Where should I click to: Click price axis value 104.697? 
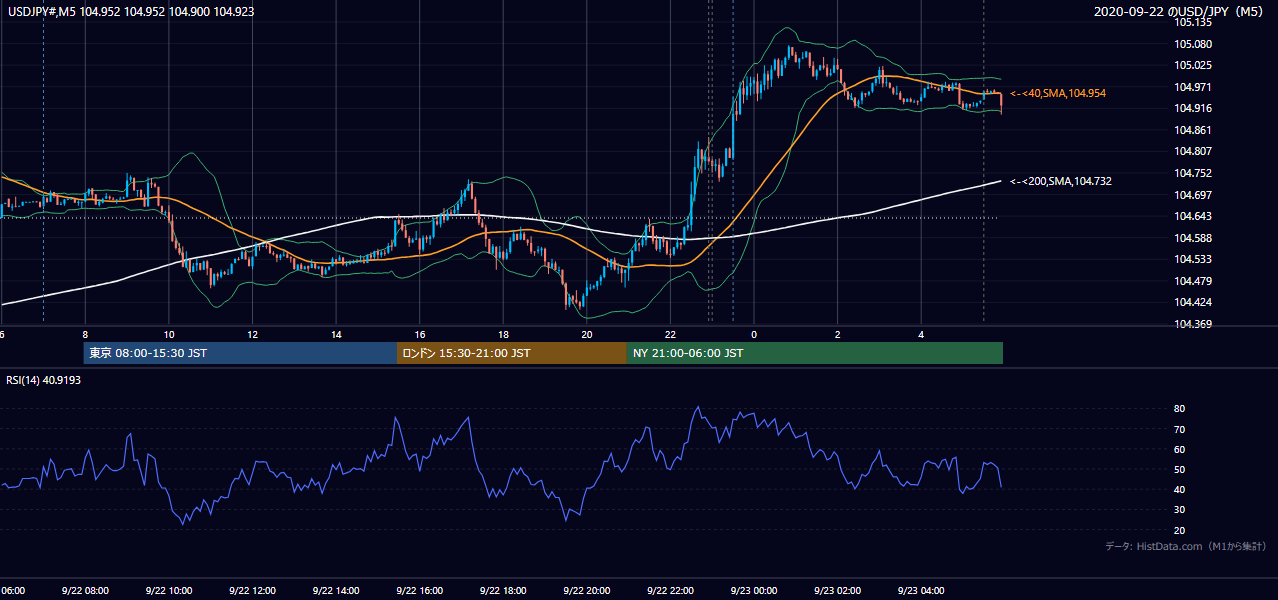pos(1194,194)
